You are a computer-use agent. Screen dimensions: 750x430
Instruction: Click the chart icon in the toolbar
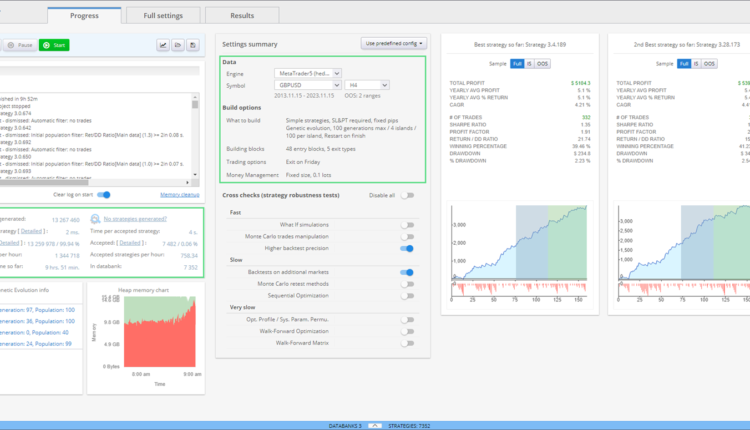tap(163, 45)
